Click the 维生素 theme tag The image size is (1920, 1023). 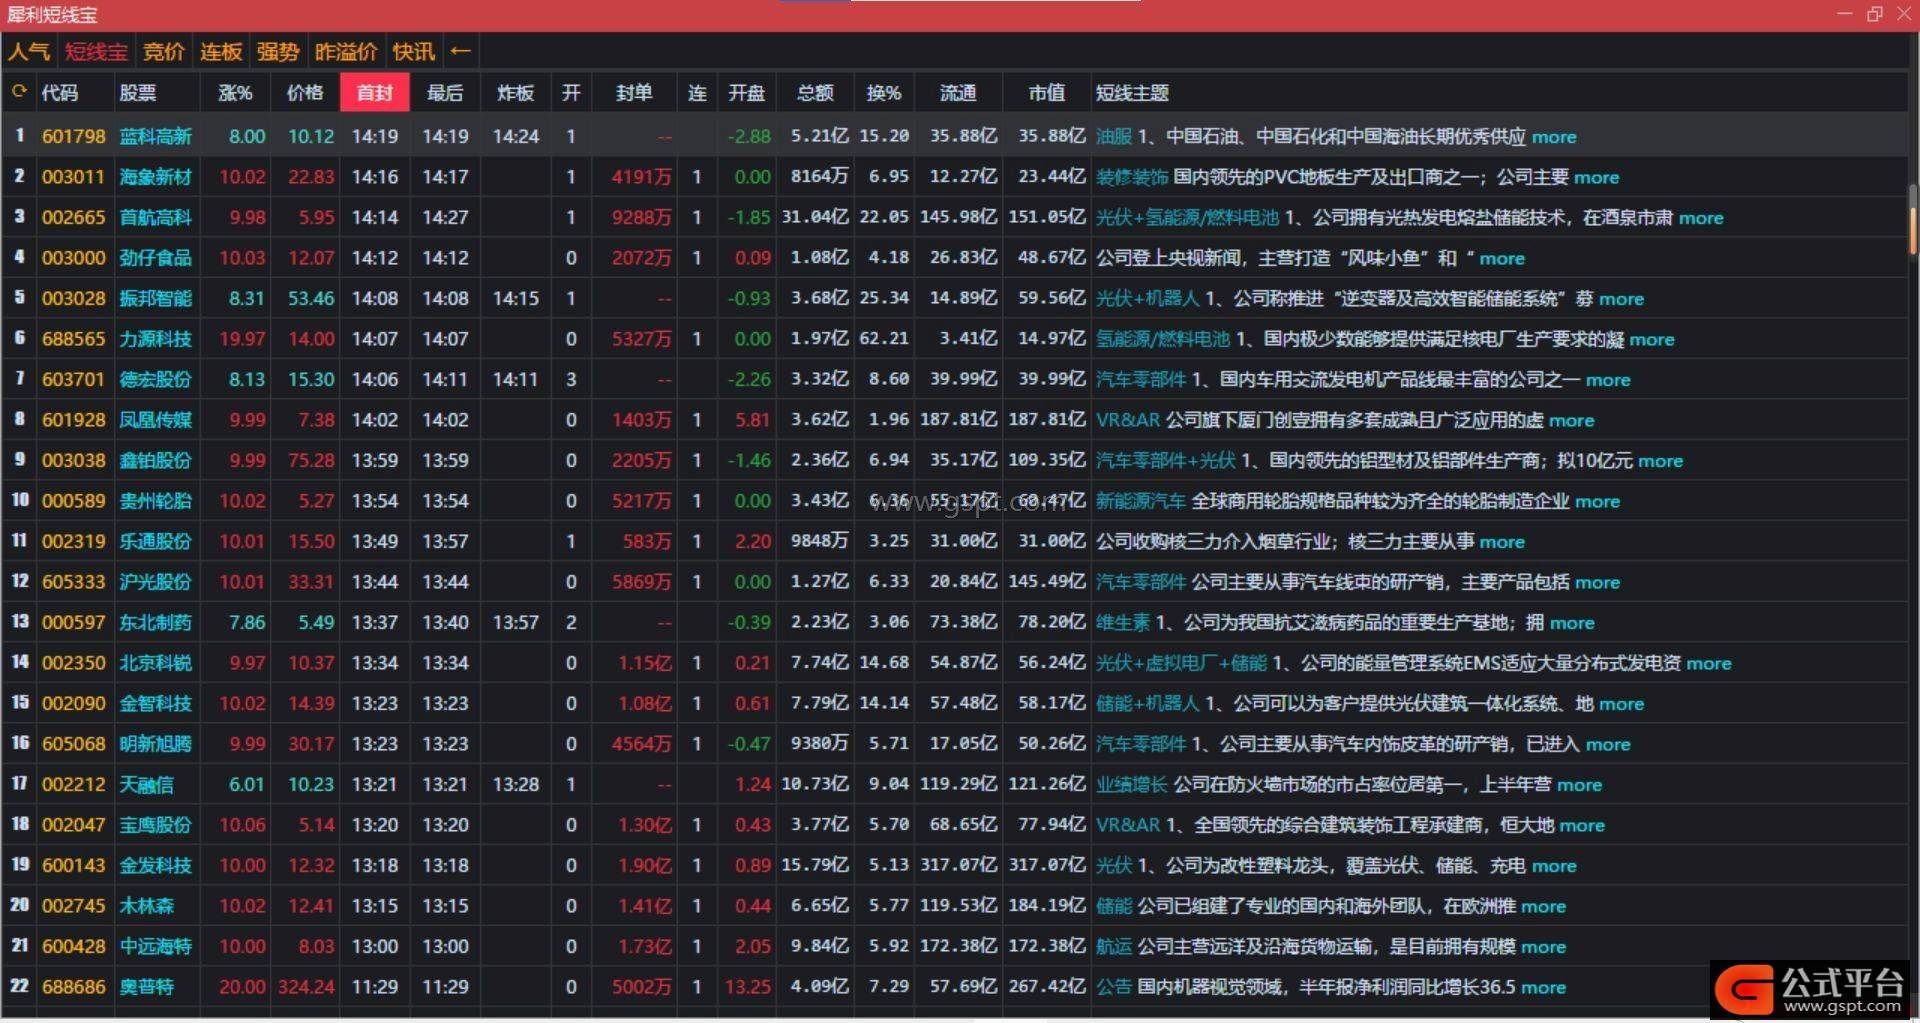click(1123, 623)
